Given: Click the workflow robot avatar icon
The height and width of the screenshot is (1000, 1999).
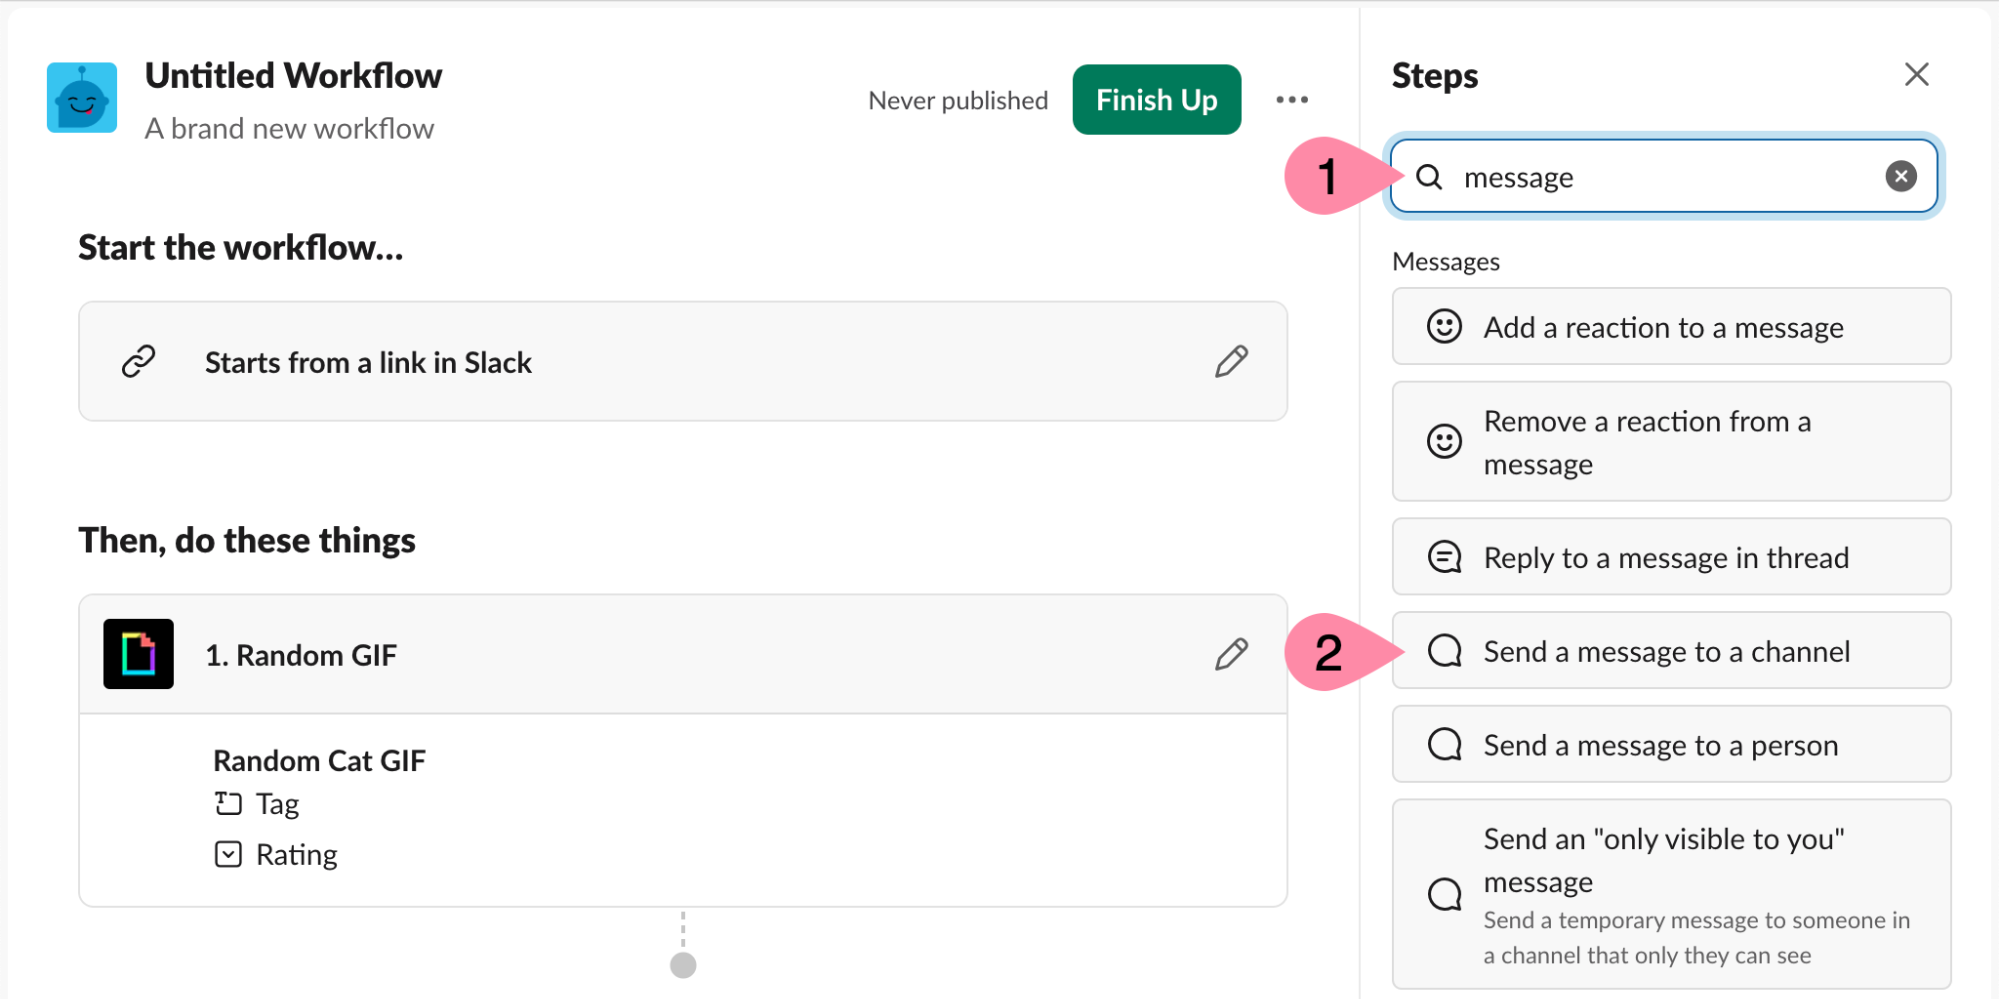Looking at the screenshot, I should [82, 98].
